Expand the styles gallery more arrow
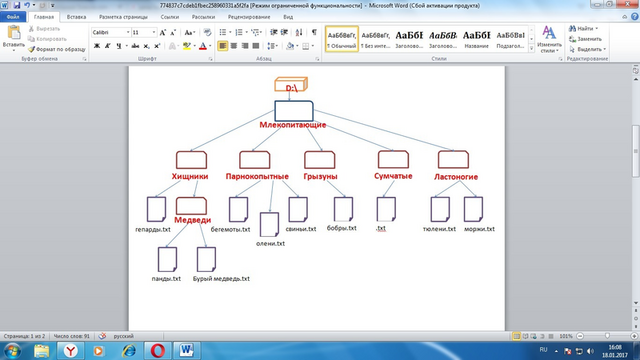The width and height of the screenshot is (640, 360). [x=531, y=49]
